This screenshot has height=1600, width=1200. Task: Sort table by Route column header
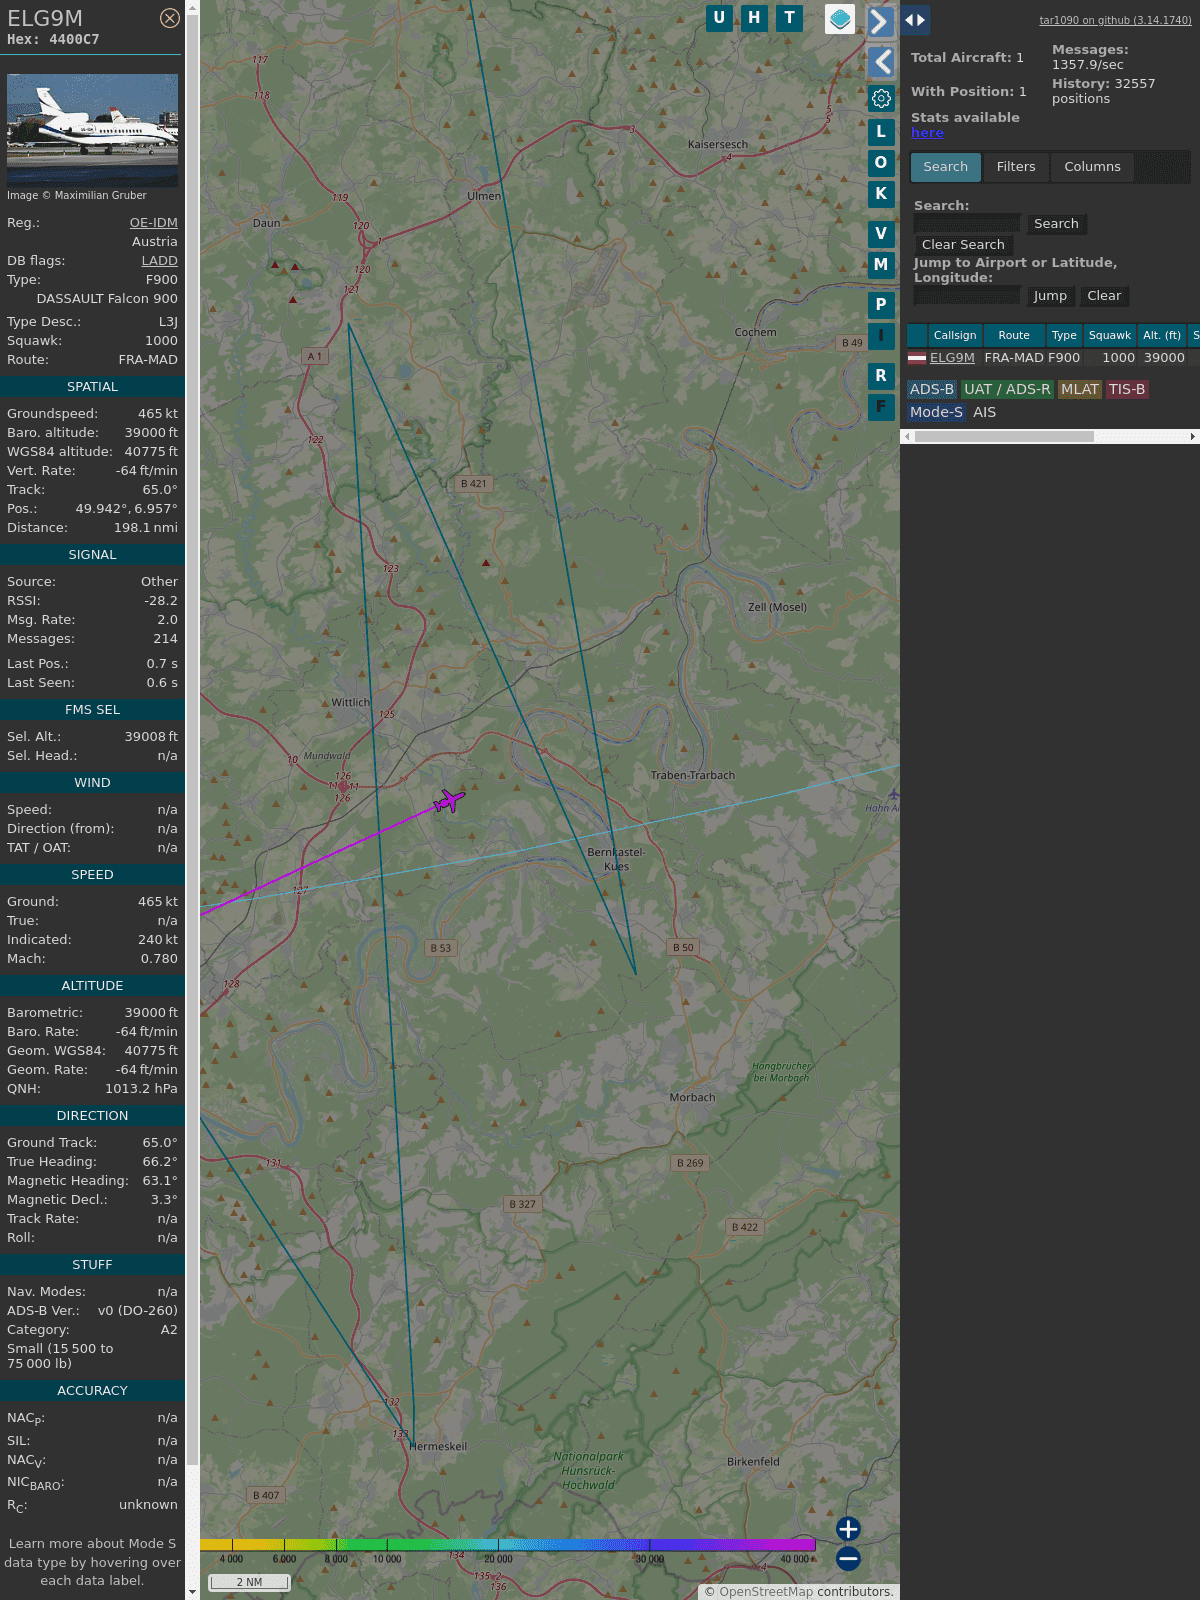click(1014, 336)
